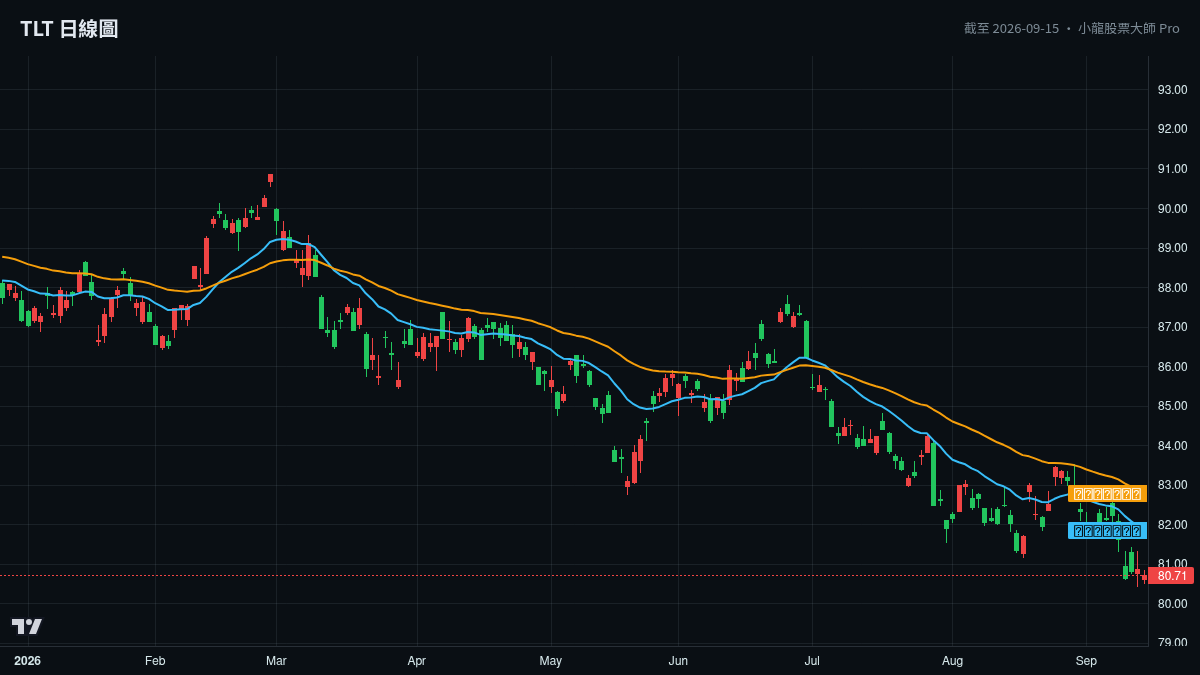The width and height of the screenshot is (1200, 675).
Task: Click the 93.00 price axis label
Action: pos(1172,90)
